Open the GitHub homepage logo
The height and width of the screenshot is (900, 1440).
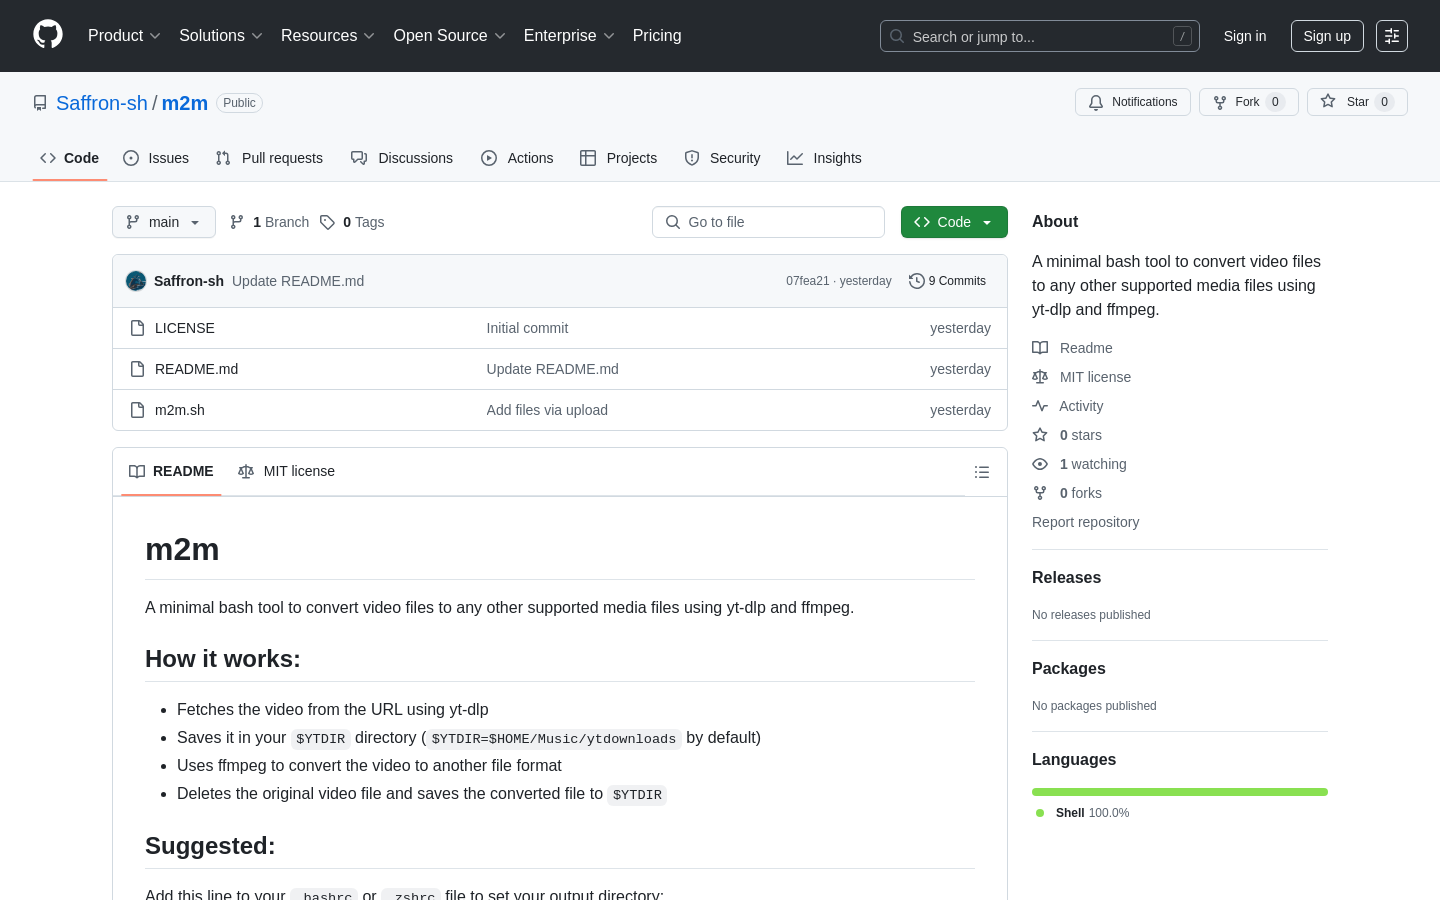48,35
